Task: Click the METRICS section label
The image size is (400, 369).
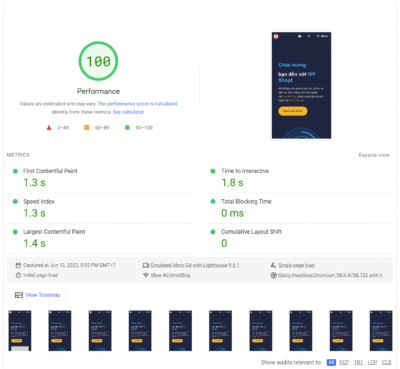Action: tap(18, 155)
